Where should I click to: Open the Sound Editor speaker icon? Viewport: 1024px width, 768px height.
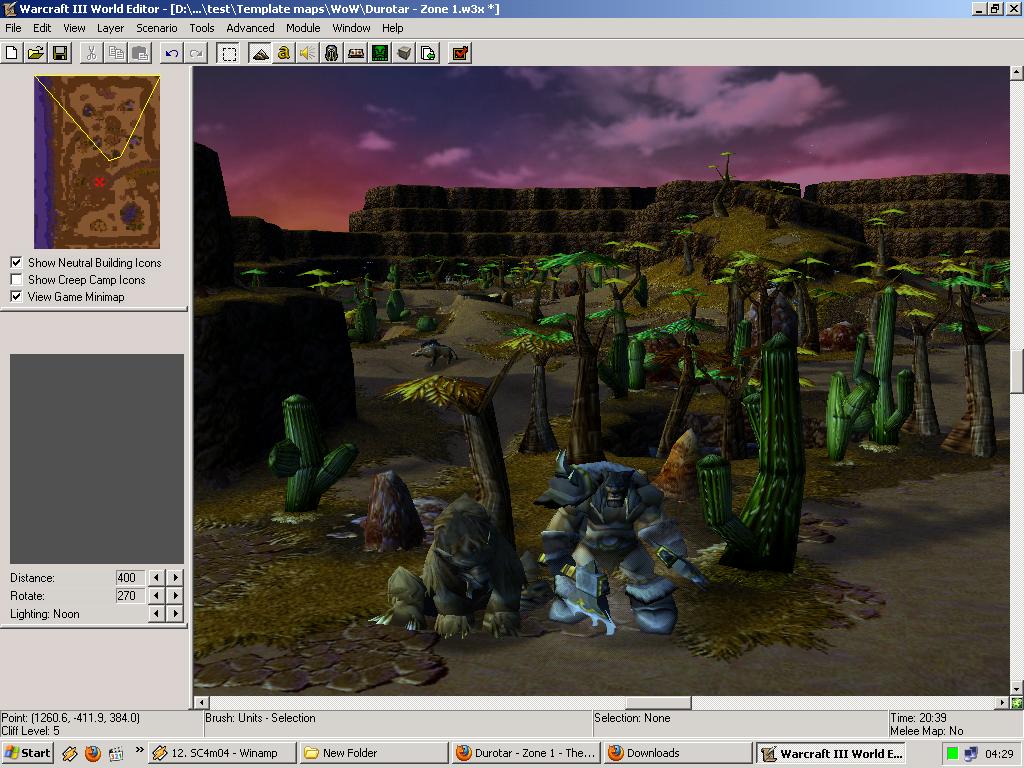pos(308,53)
